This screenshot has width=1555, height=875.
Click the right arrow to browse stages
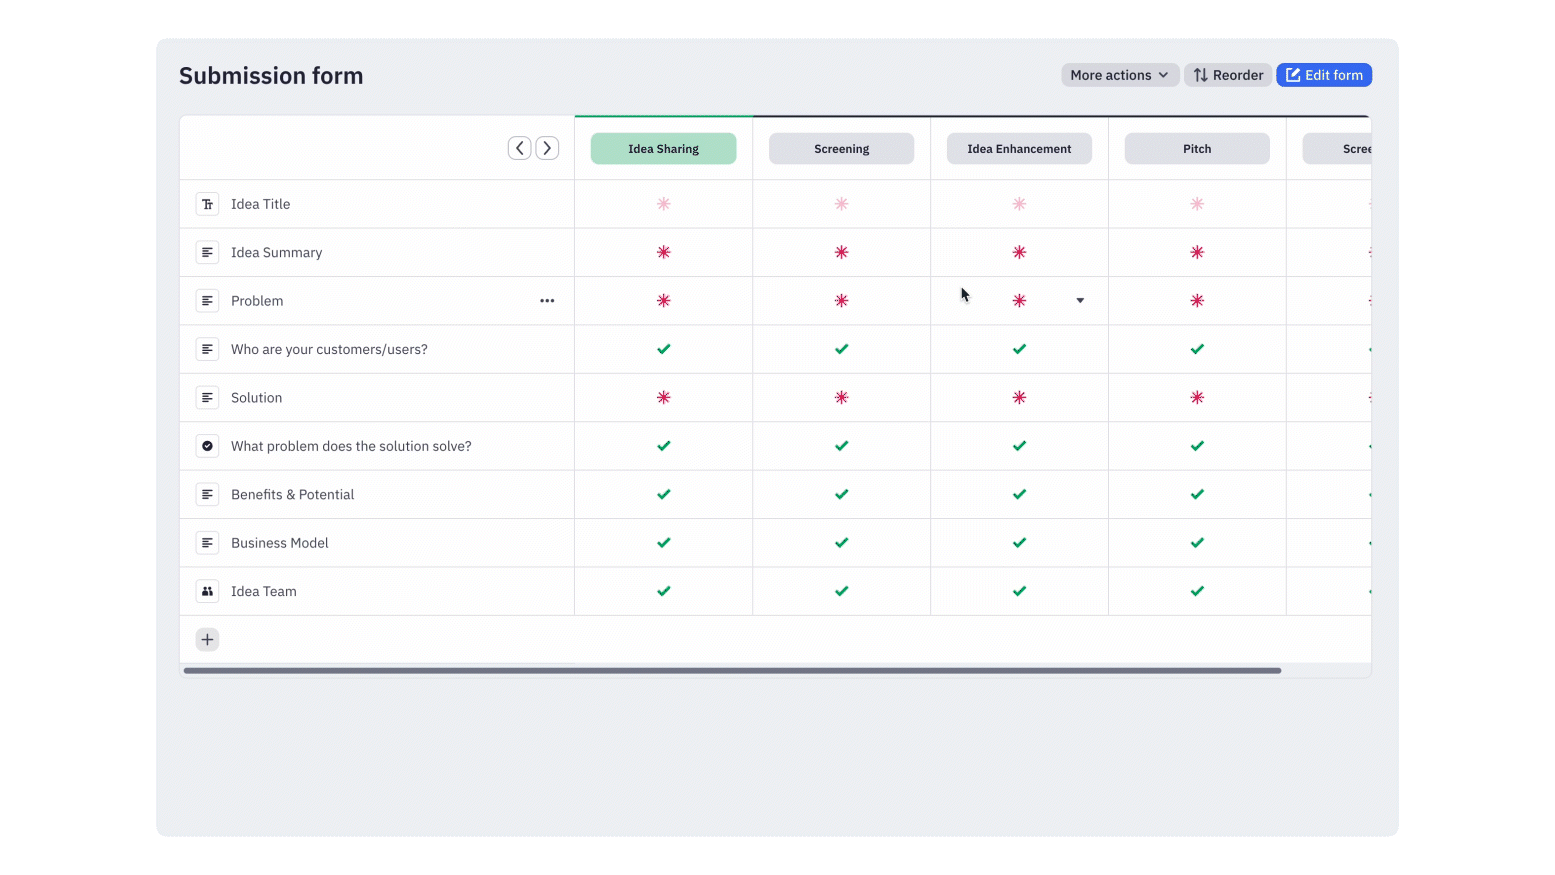547,147
